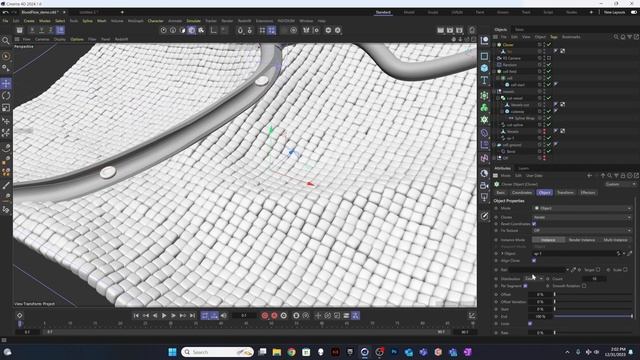Expand the Object link field arrow
The image size is (640, 360).
click(502, 253)
